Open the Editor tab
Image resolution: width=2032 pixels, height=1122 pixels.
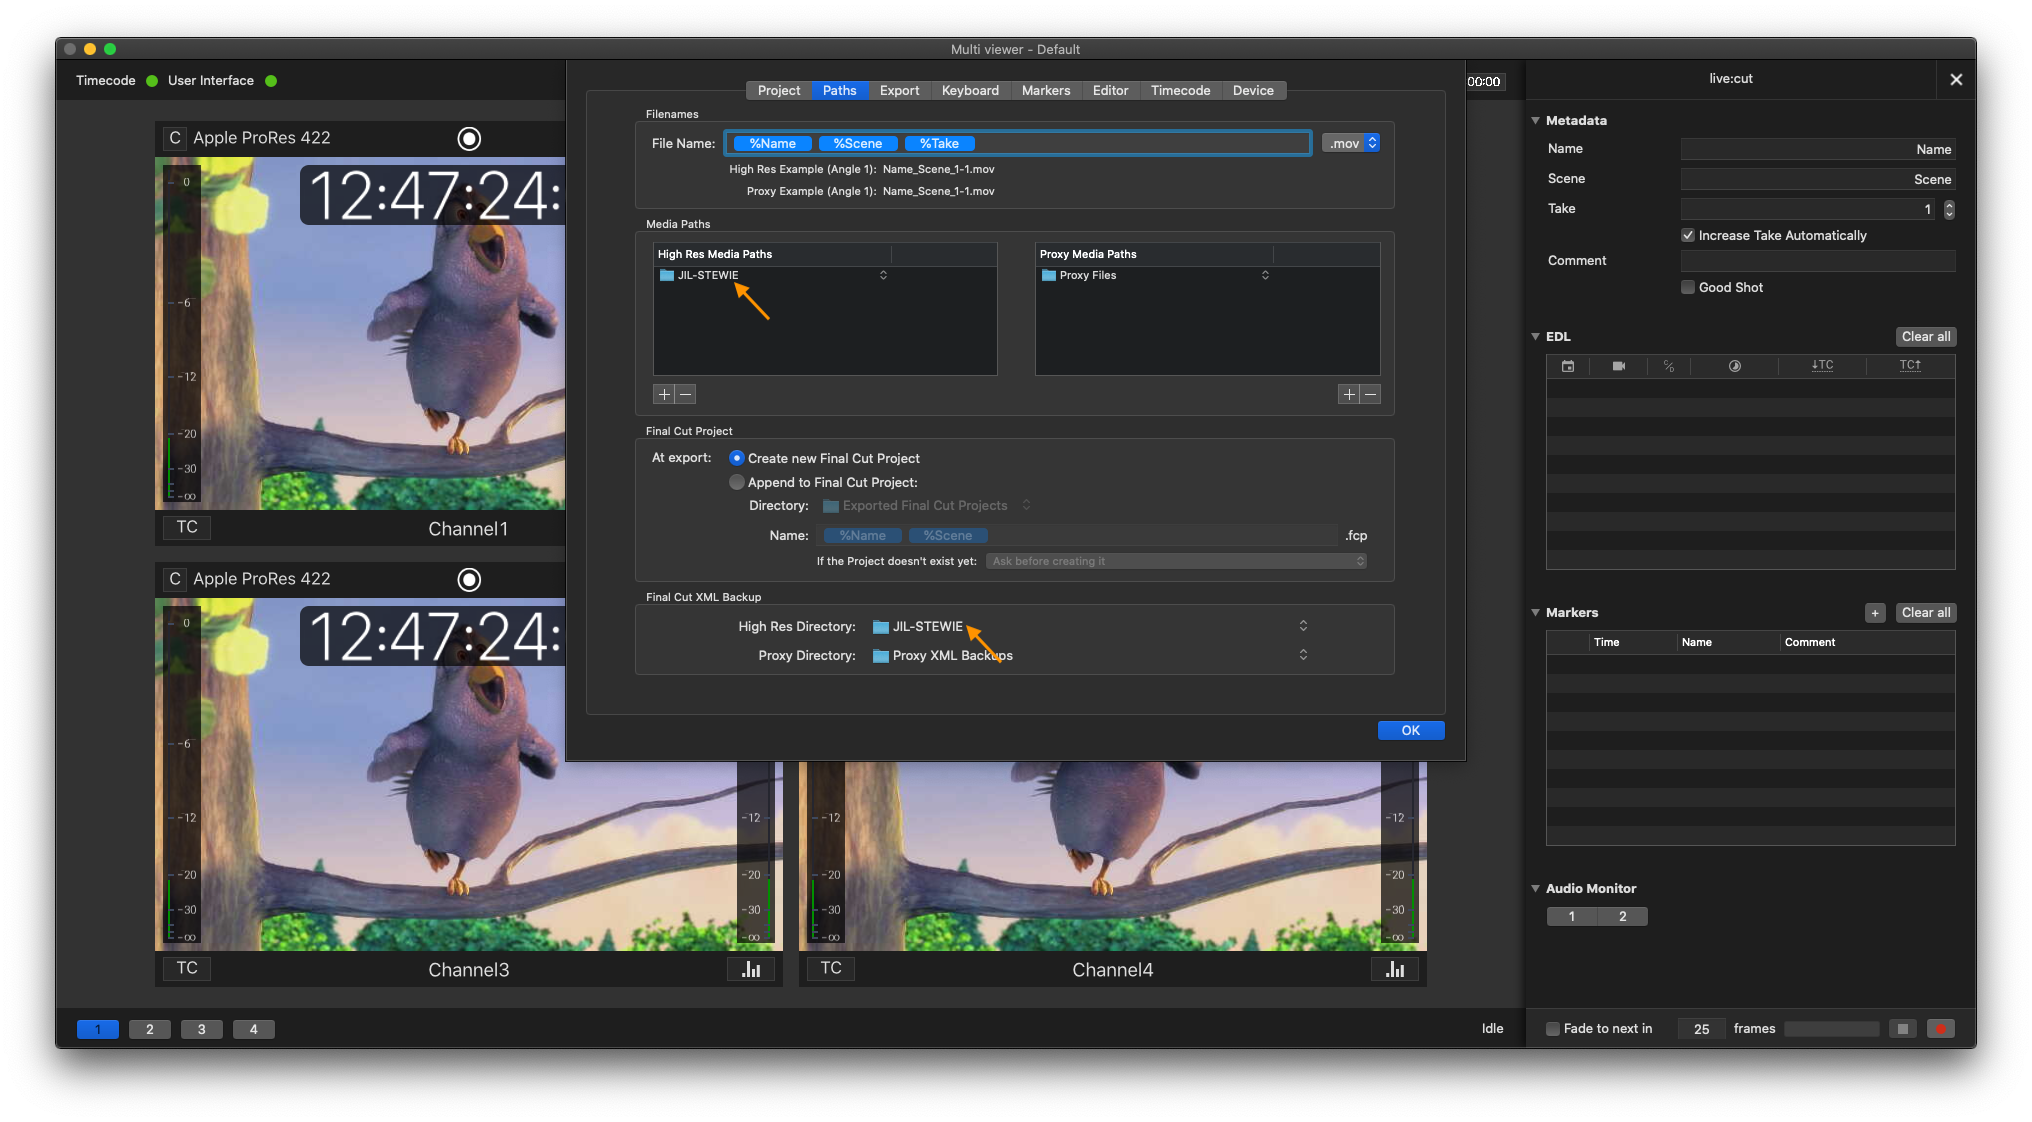[x=1110, y=90]
